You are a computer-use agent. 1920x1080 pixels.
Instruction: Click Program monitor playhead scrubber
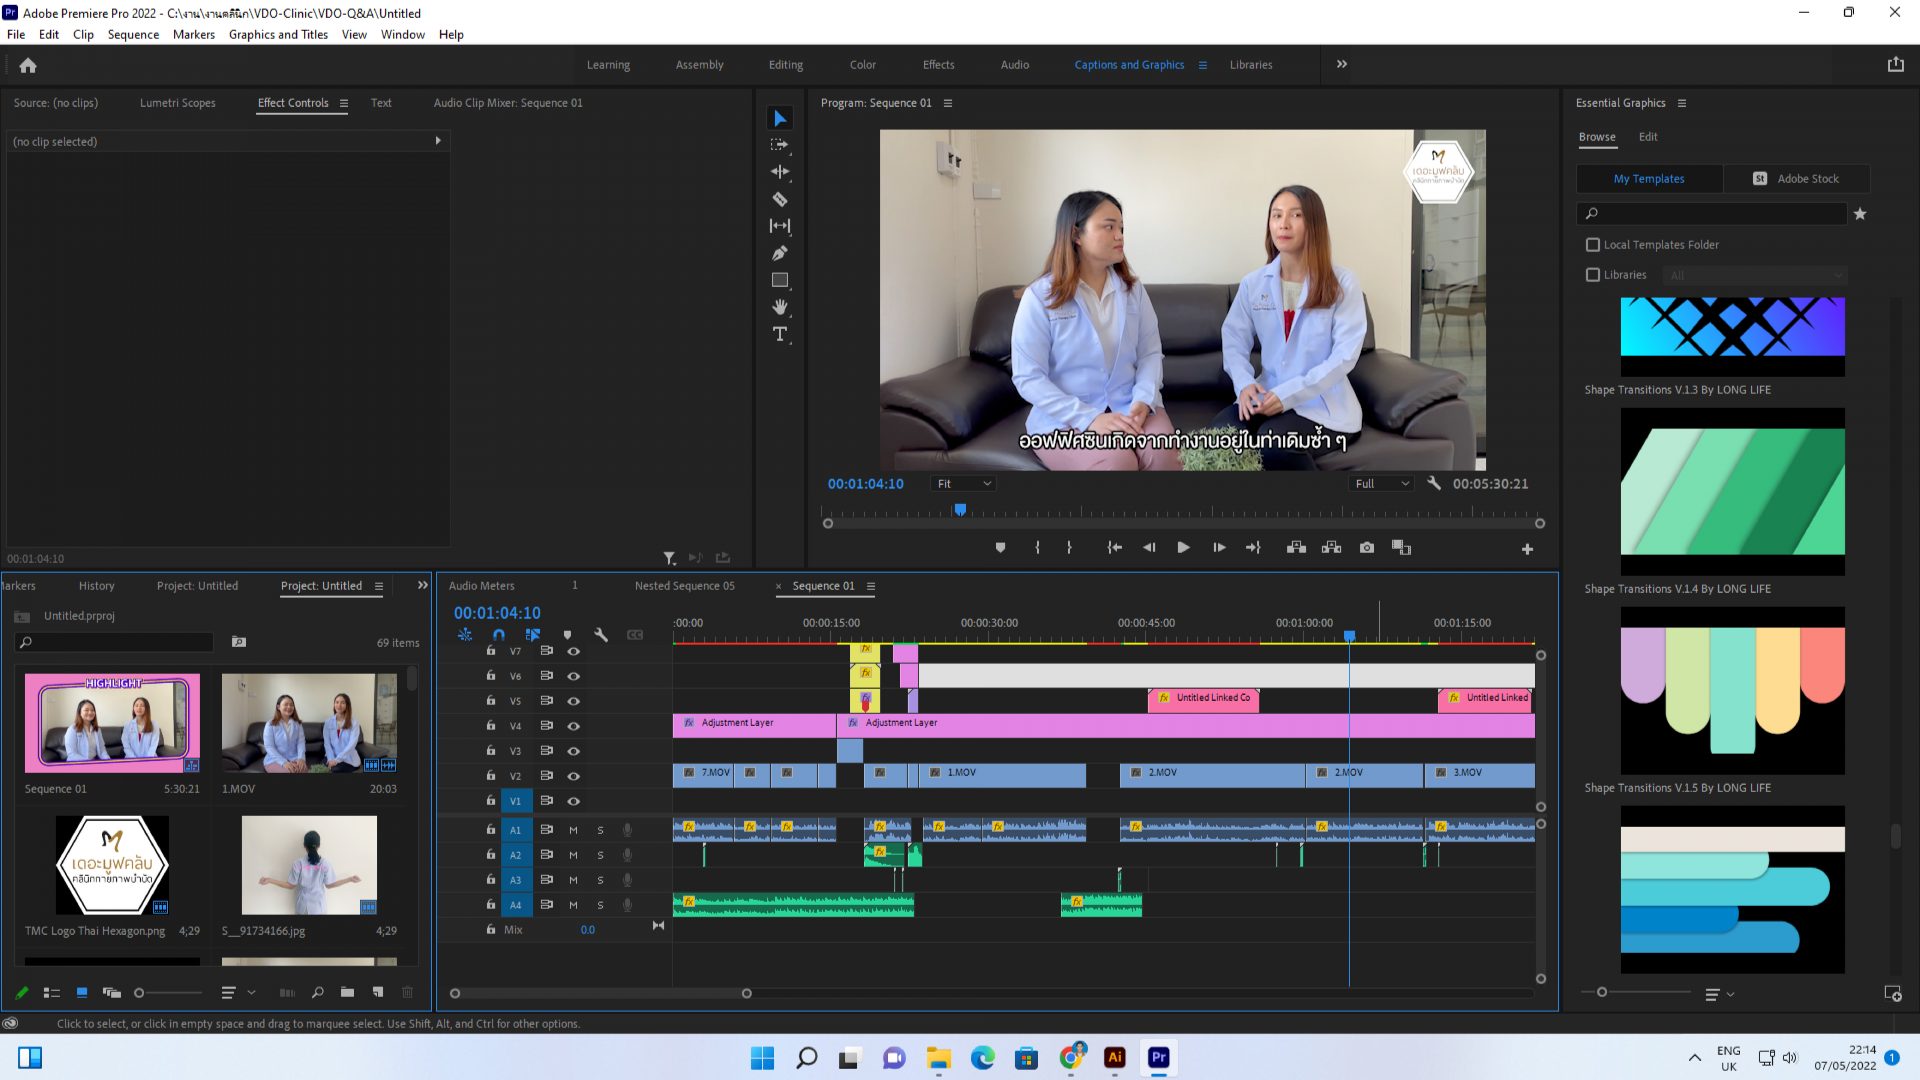point(960,510)
